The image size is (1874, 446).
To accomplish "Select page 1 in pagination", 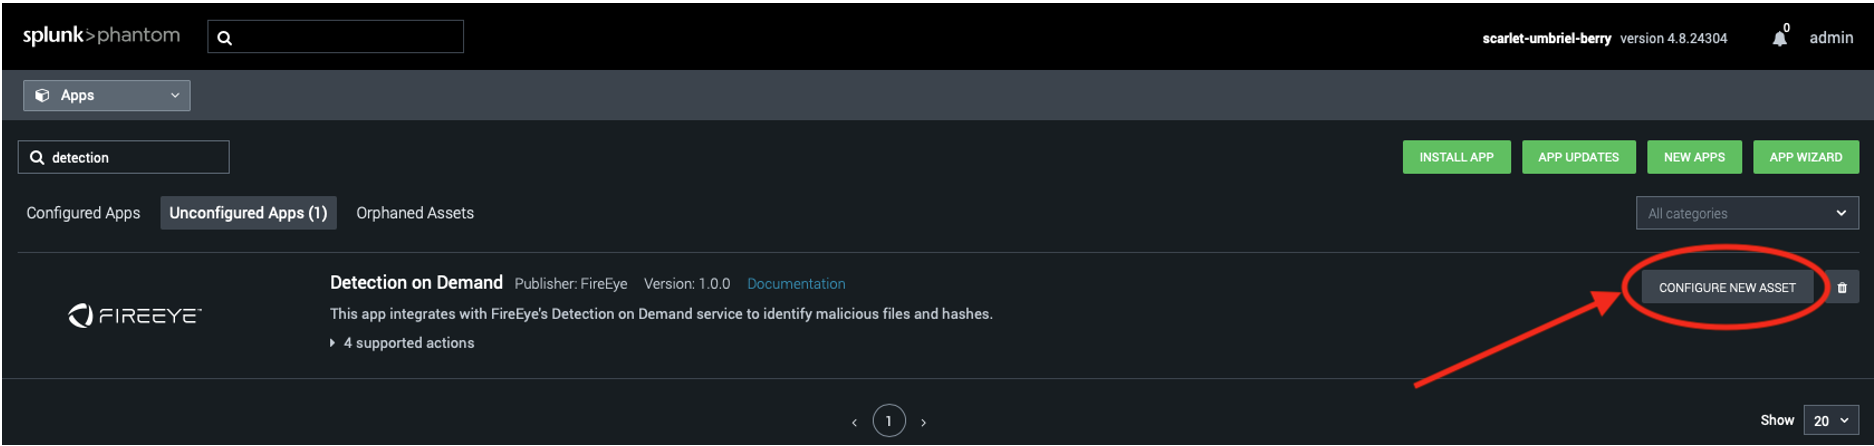I will click(x=888, y=421).
